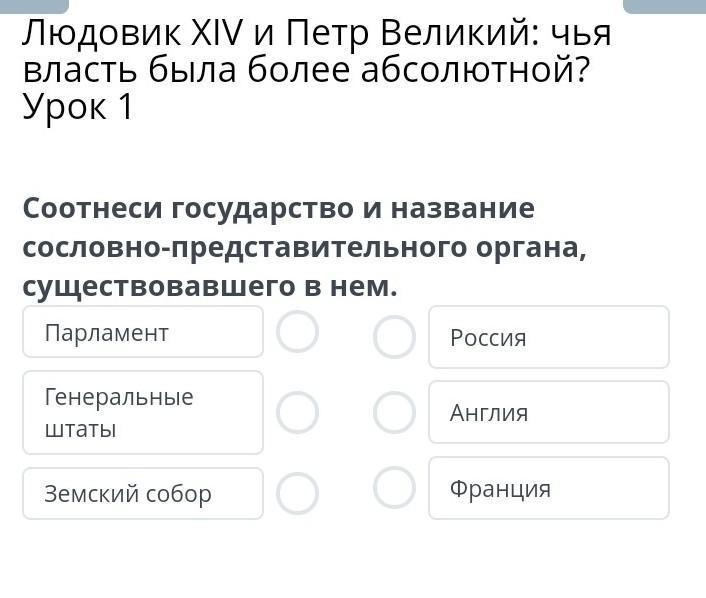Pick the Англия country card

[x=549, y=412]
